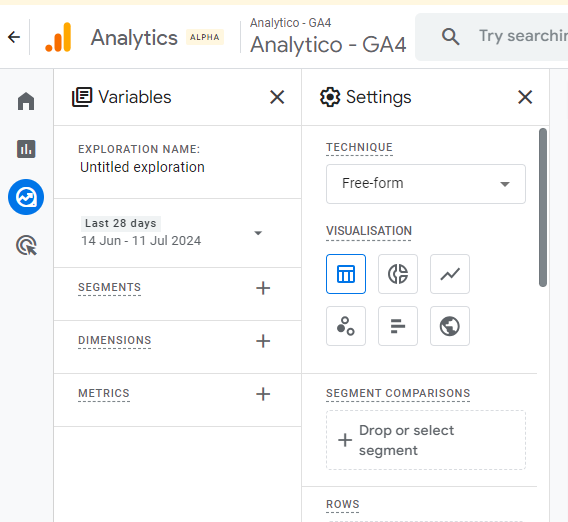Screen dimensions: 568x522
Task: Click the back arrow icon
Action: coord(14,37)
